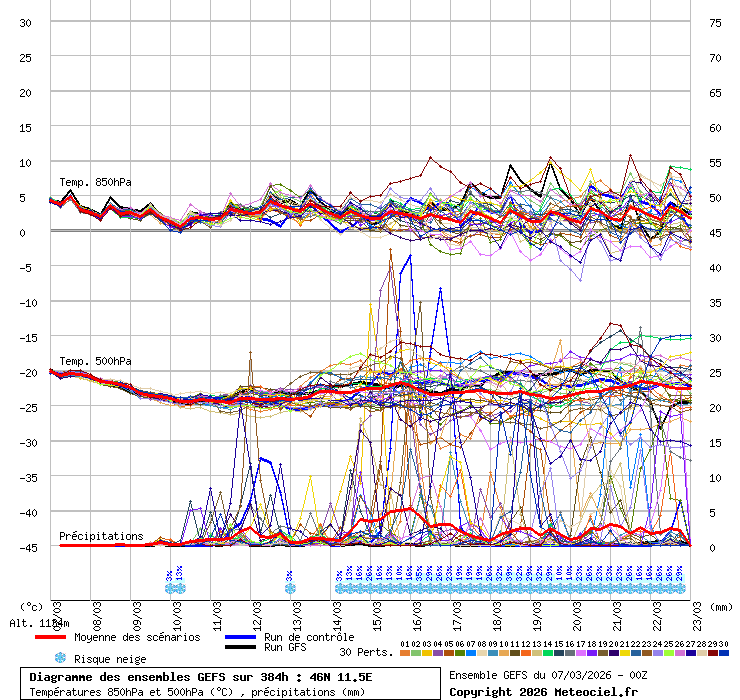Click the Précipitations chart label
The image size is (740, 700).
tap(100, 536)
